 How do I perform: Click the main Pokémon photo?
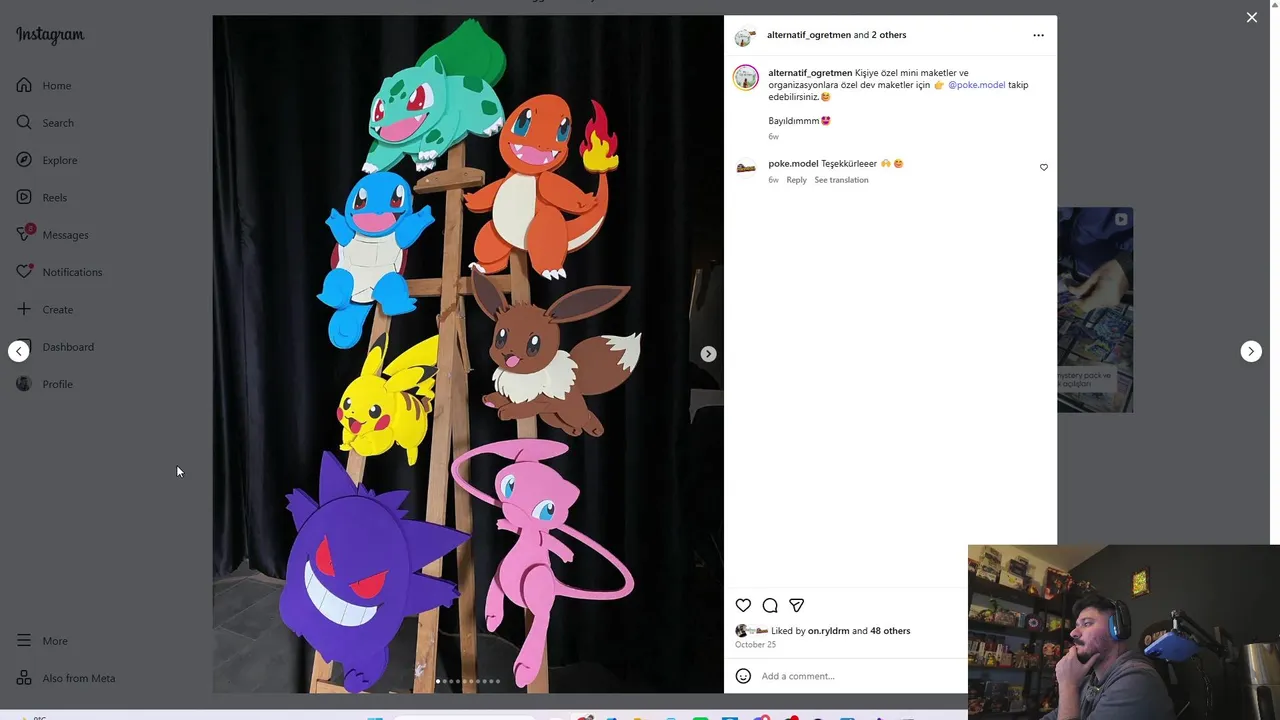(468, 354)
